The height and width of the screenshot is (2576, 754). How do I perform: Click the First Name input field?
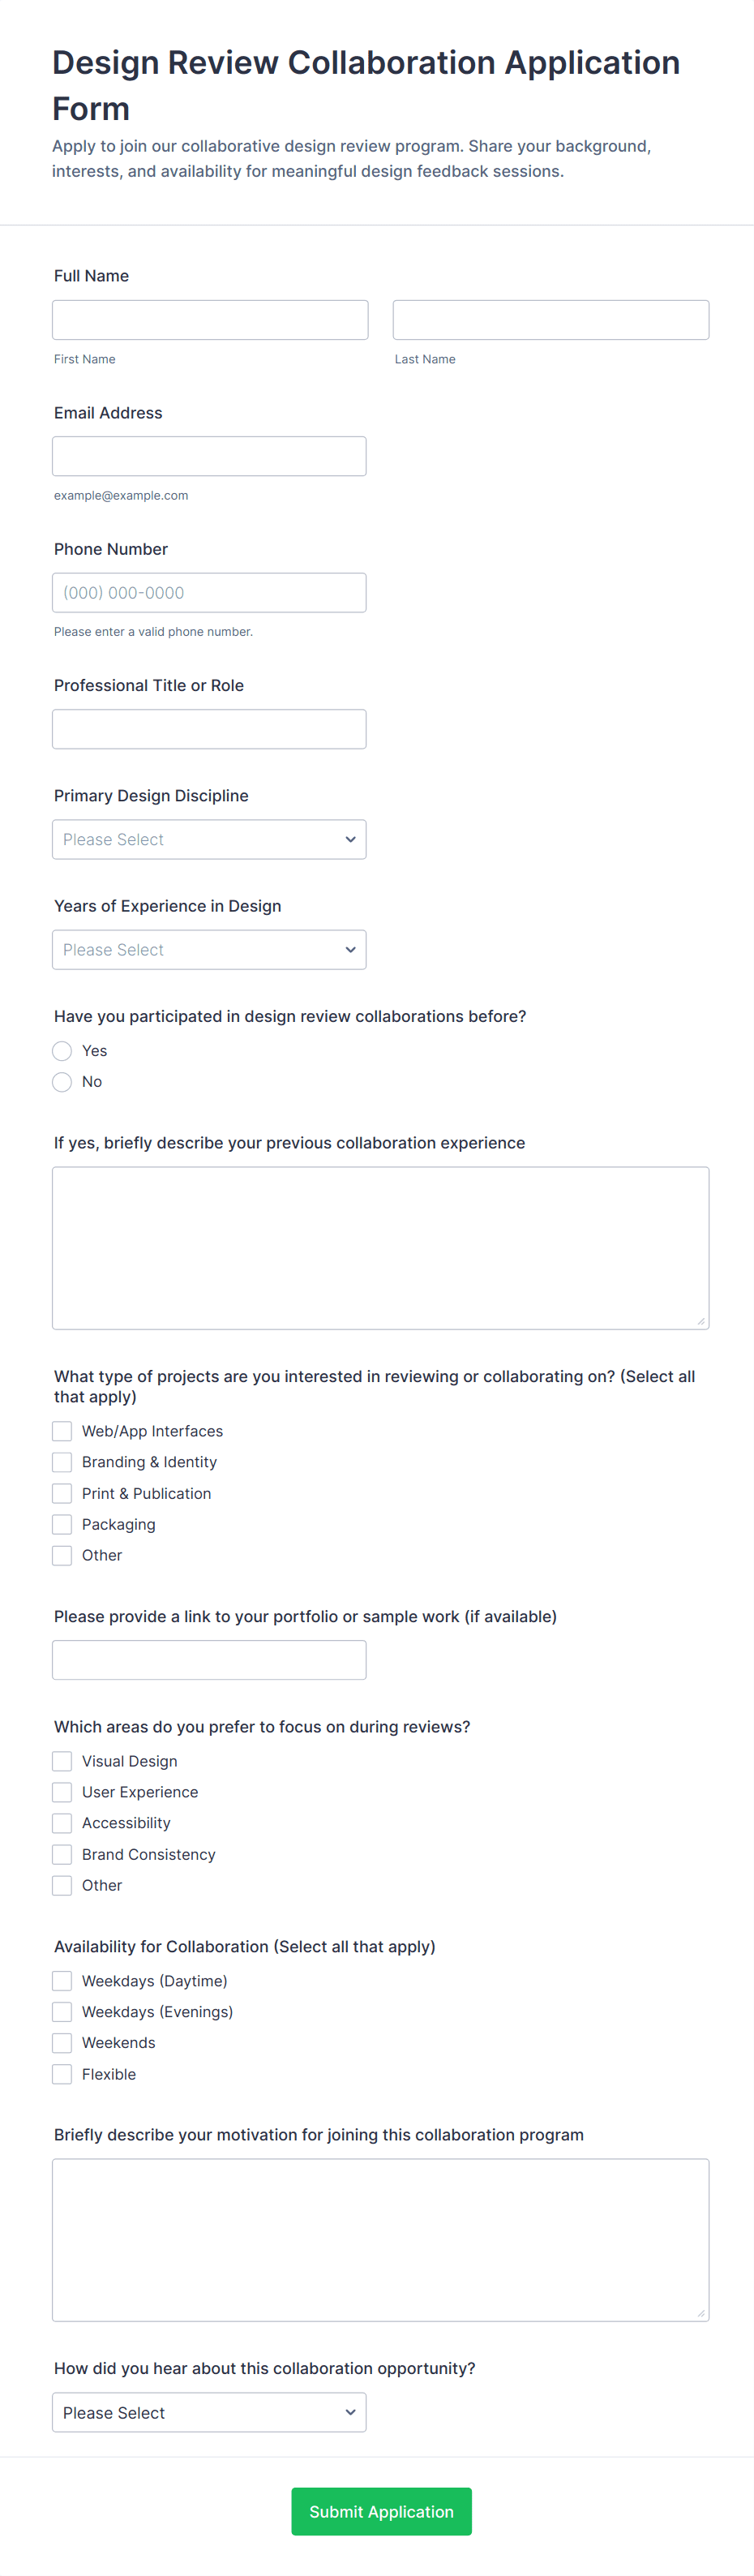(x=210, y=320)
